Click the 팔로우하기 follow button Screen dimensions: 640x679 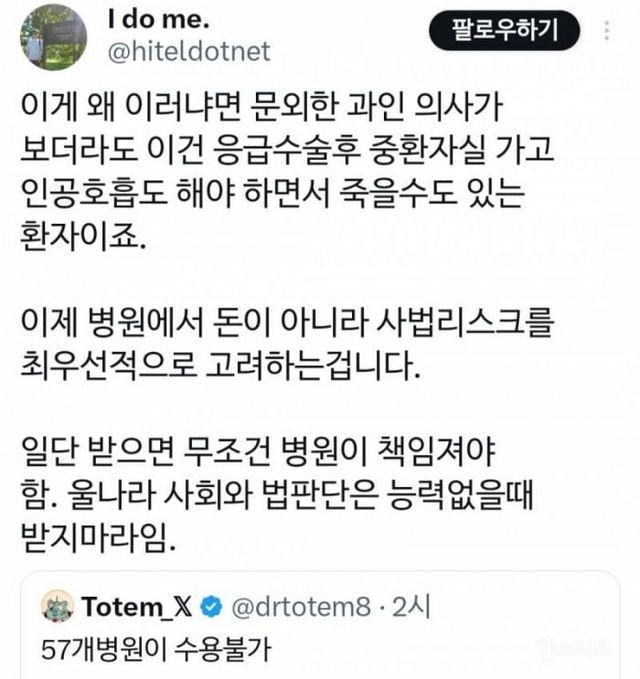point(504,30)
